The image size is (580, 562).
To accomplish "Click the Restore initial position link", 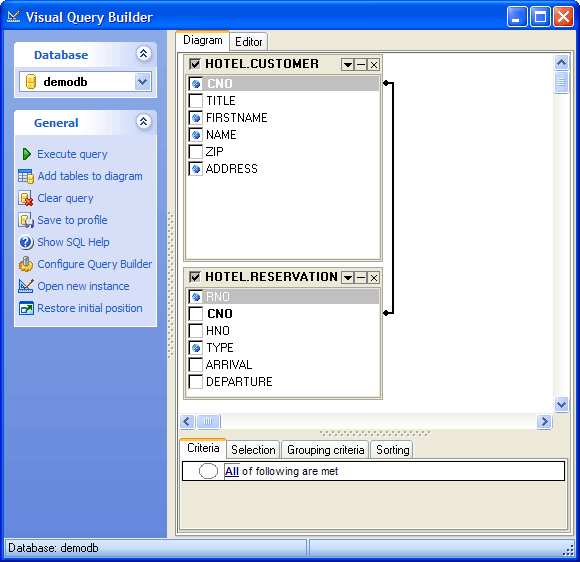I will 90,308.
